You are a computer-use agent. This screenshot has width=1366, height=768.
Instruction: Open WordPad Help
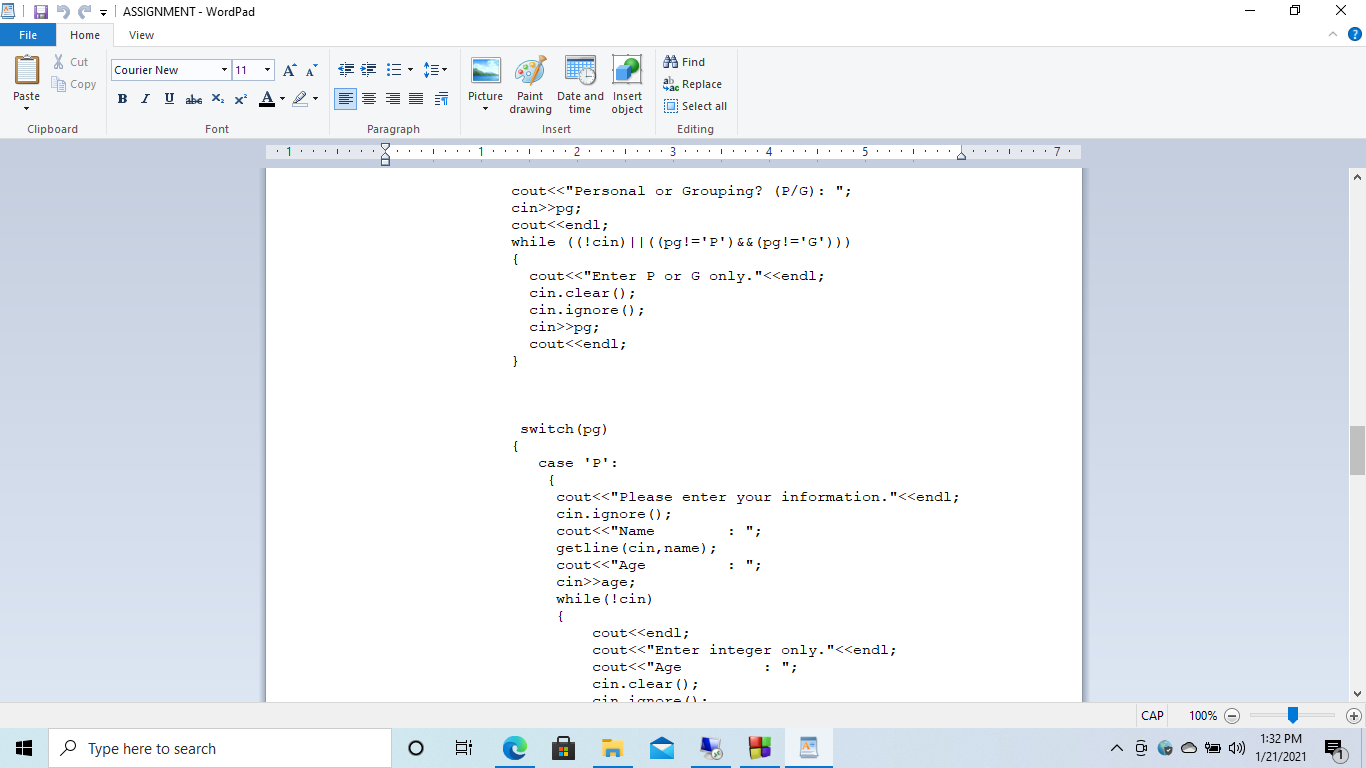pos(1355,34)
